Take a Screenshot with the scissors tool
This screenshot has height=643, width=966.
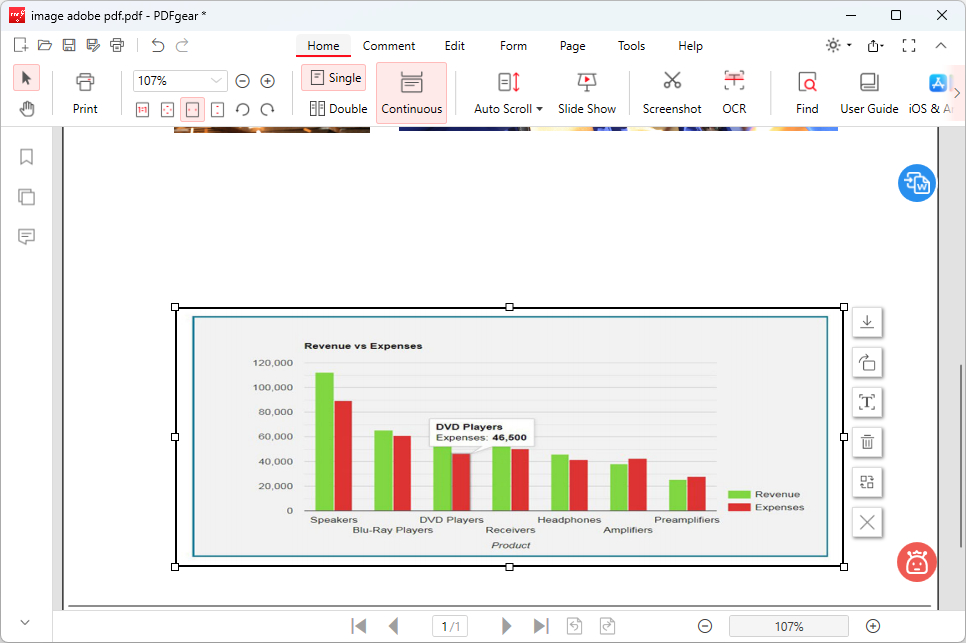pyautogui.click(x=672, y=94)
